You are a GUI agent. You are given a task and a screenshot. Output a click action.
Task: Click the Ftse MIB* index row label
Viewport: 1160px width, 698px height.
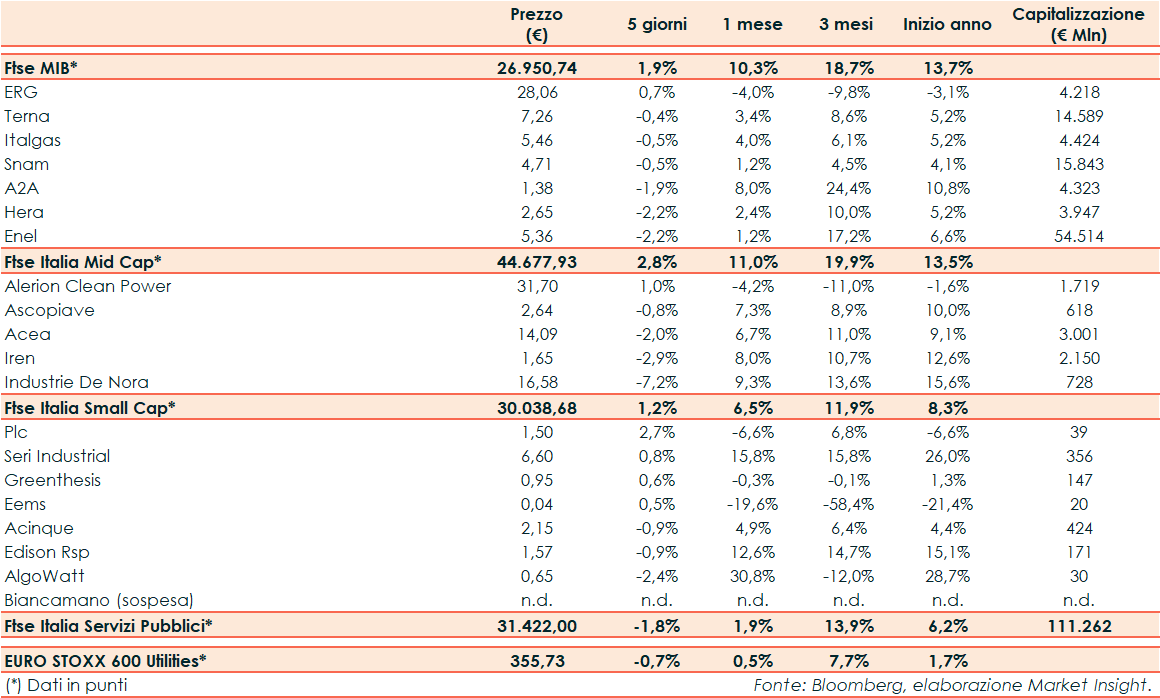[41, 68]
